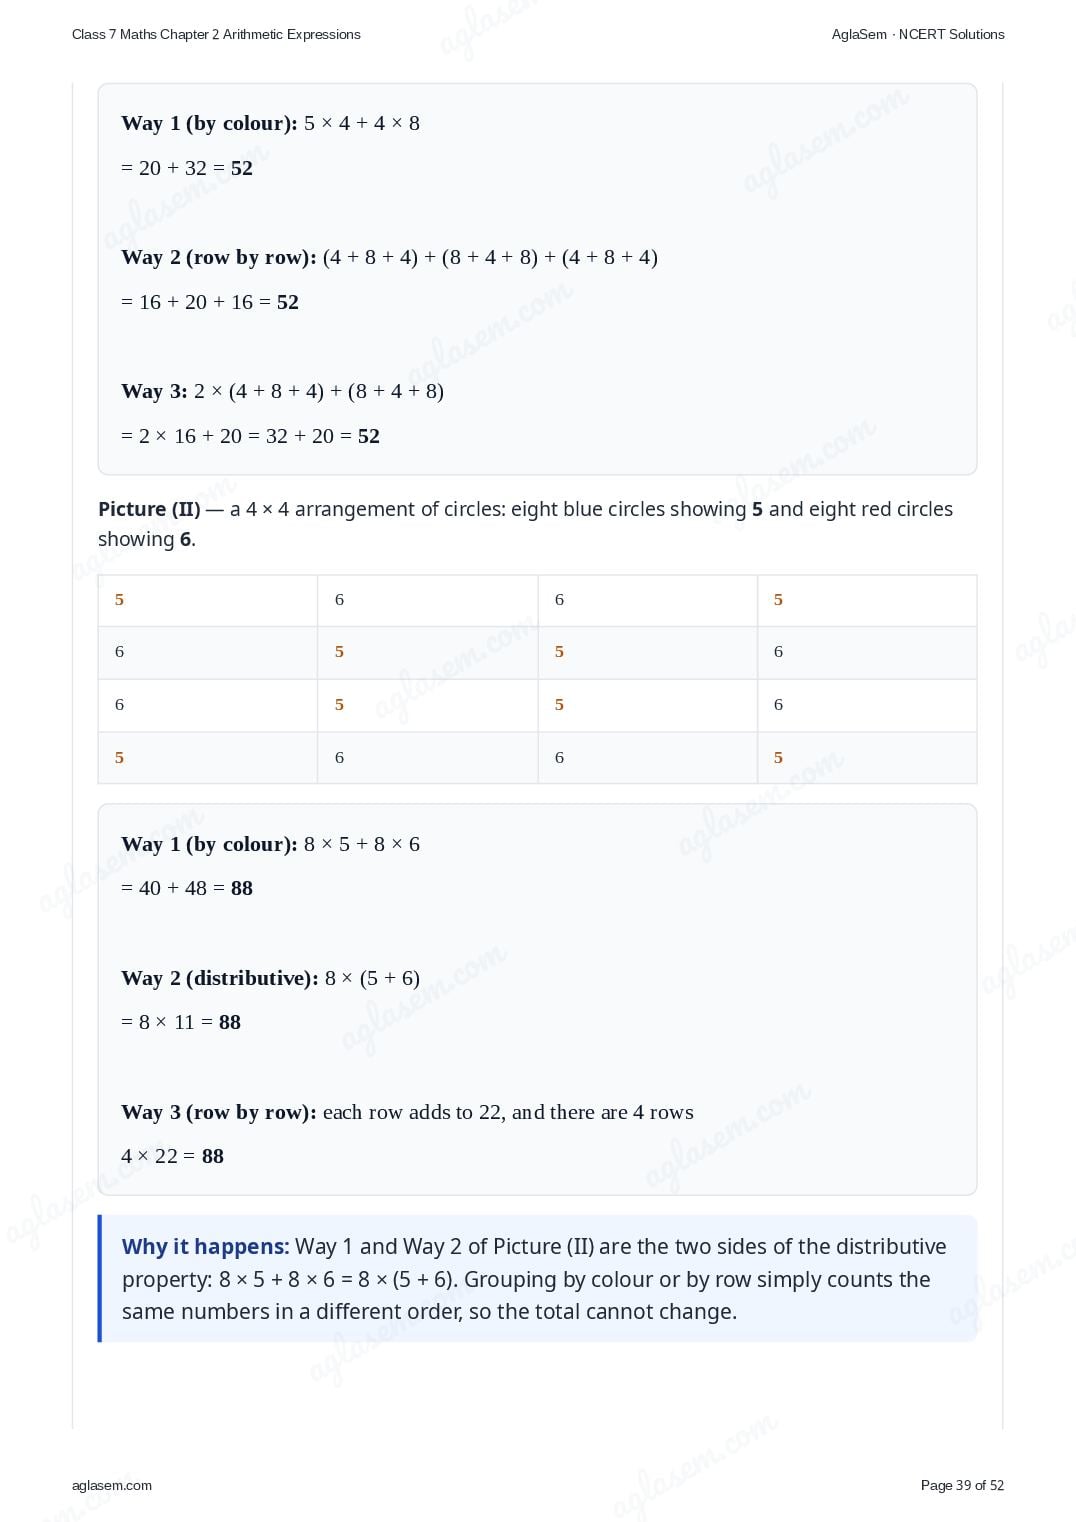The height and width of the screenshot is (1522, 1076).
Task: Click the aglasem.com footer link
Action: point(112,1485)
